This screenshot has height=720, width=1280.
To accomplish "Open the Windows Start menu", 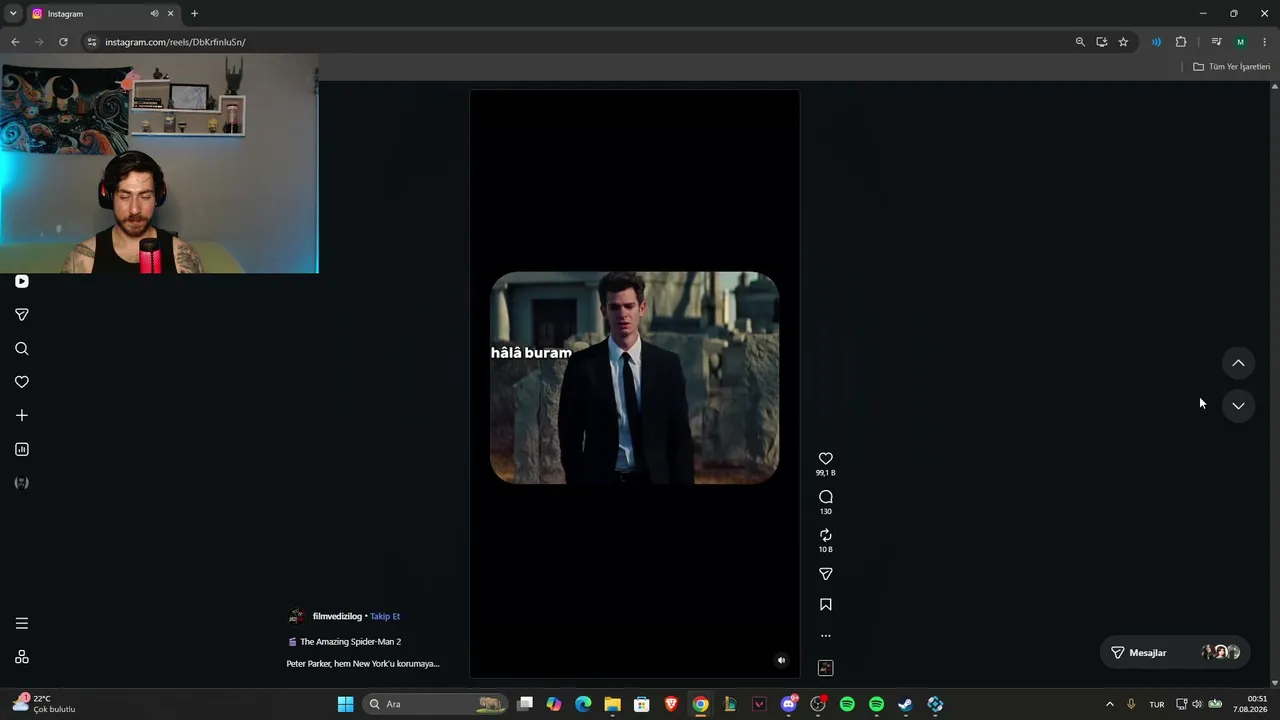I will pos(345,704).
